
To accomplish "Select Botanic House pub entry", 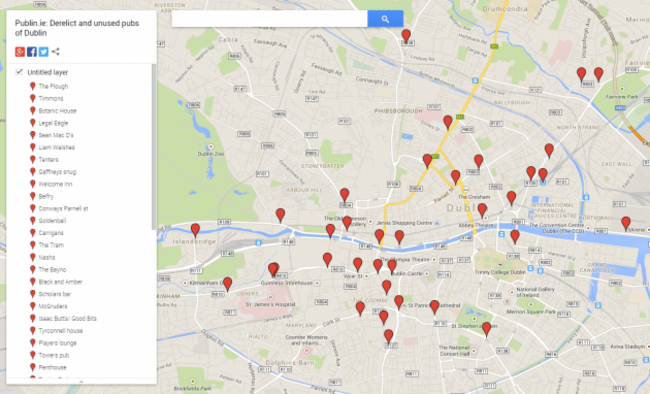I will (57, 111).
